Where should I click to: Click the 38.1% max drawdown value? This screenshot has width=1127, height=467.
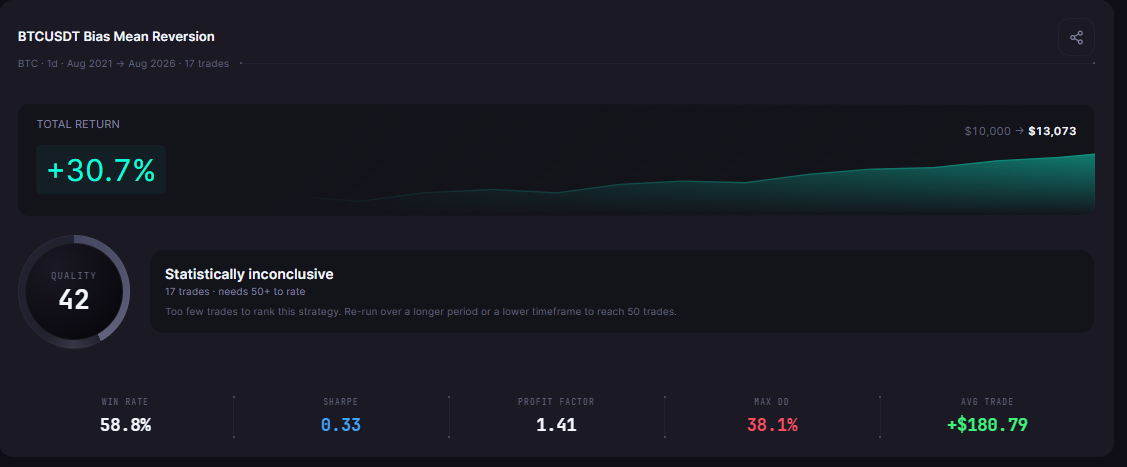[x=772, y=425]
